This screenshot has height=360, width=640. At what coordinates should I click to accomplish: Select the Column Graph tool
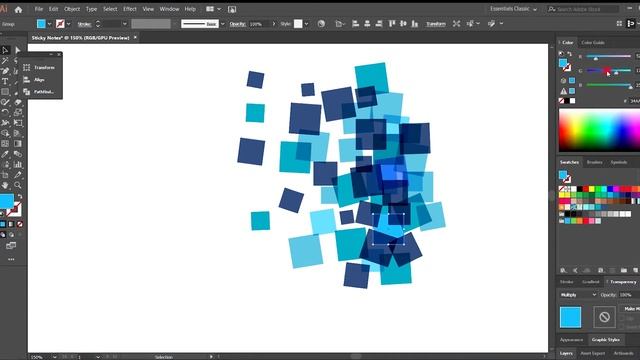pos(18,164)
